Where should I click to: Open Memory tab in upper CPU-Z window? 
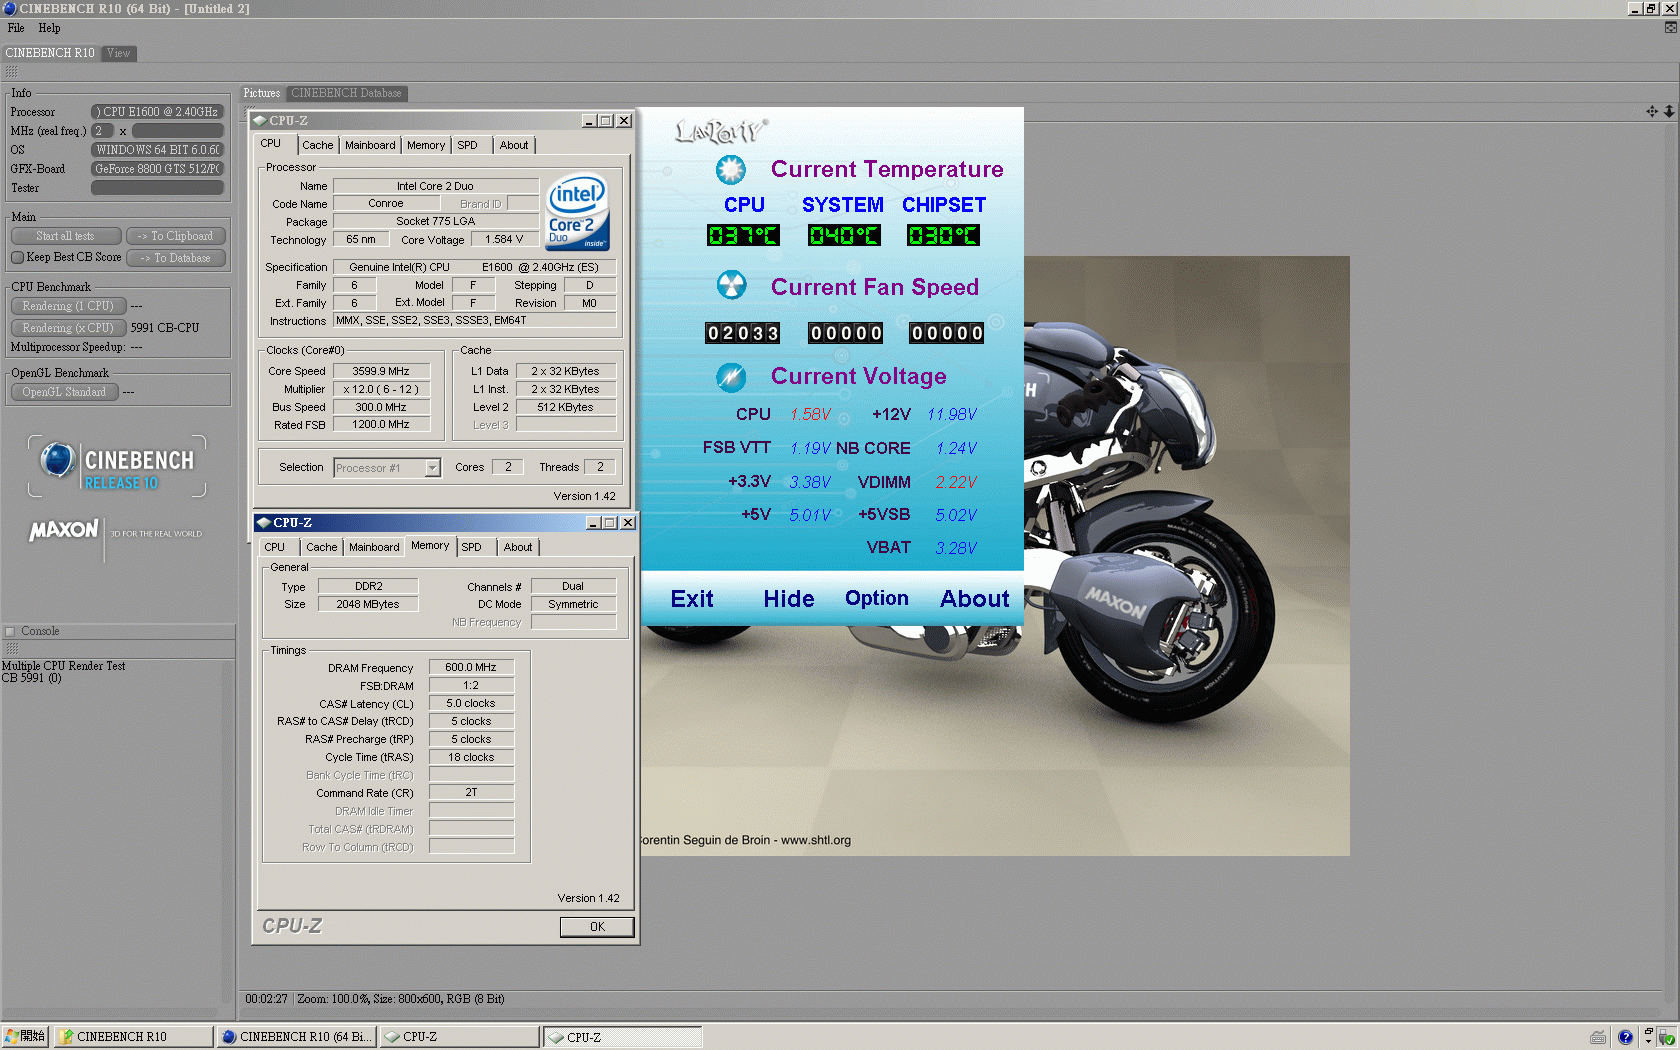pos(426,145)
